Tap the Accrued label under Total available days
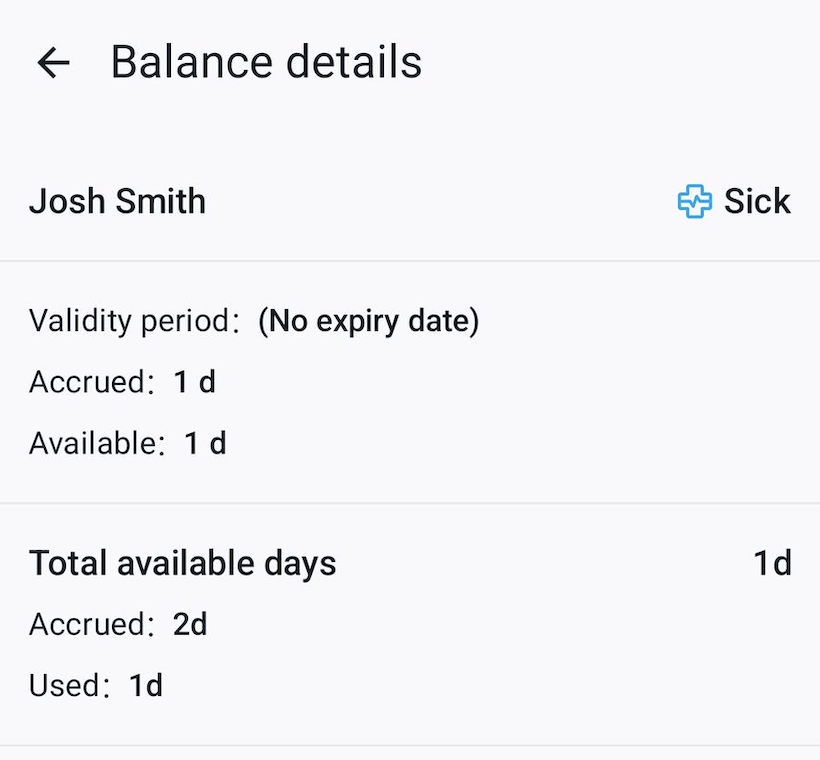This screenshot has height=760, width=820. coord(86,625)
